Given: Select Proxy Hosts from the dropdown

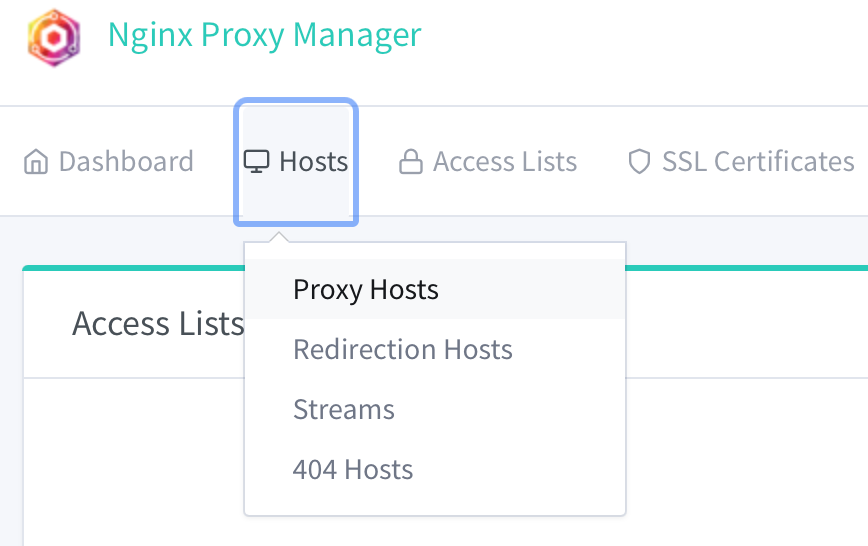Looking at the screenshot, I should click(435, 290).
